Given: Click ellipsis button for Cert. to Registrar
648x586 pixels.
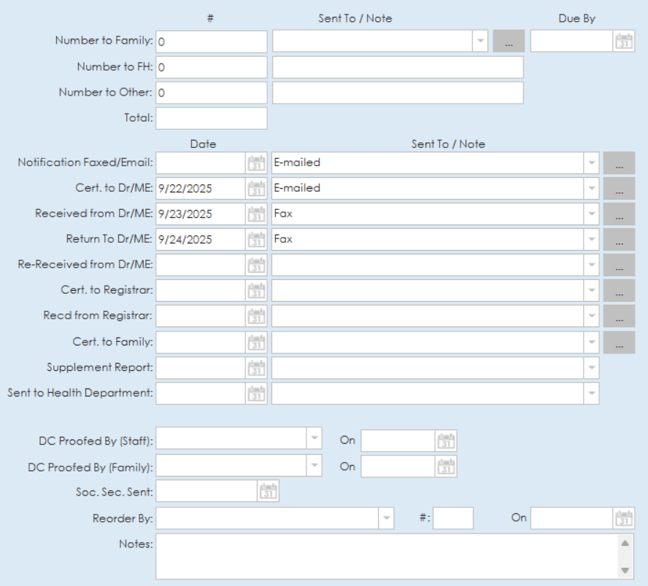Looking at the screenshot, I should pos(619,291).
